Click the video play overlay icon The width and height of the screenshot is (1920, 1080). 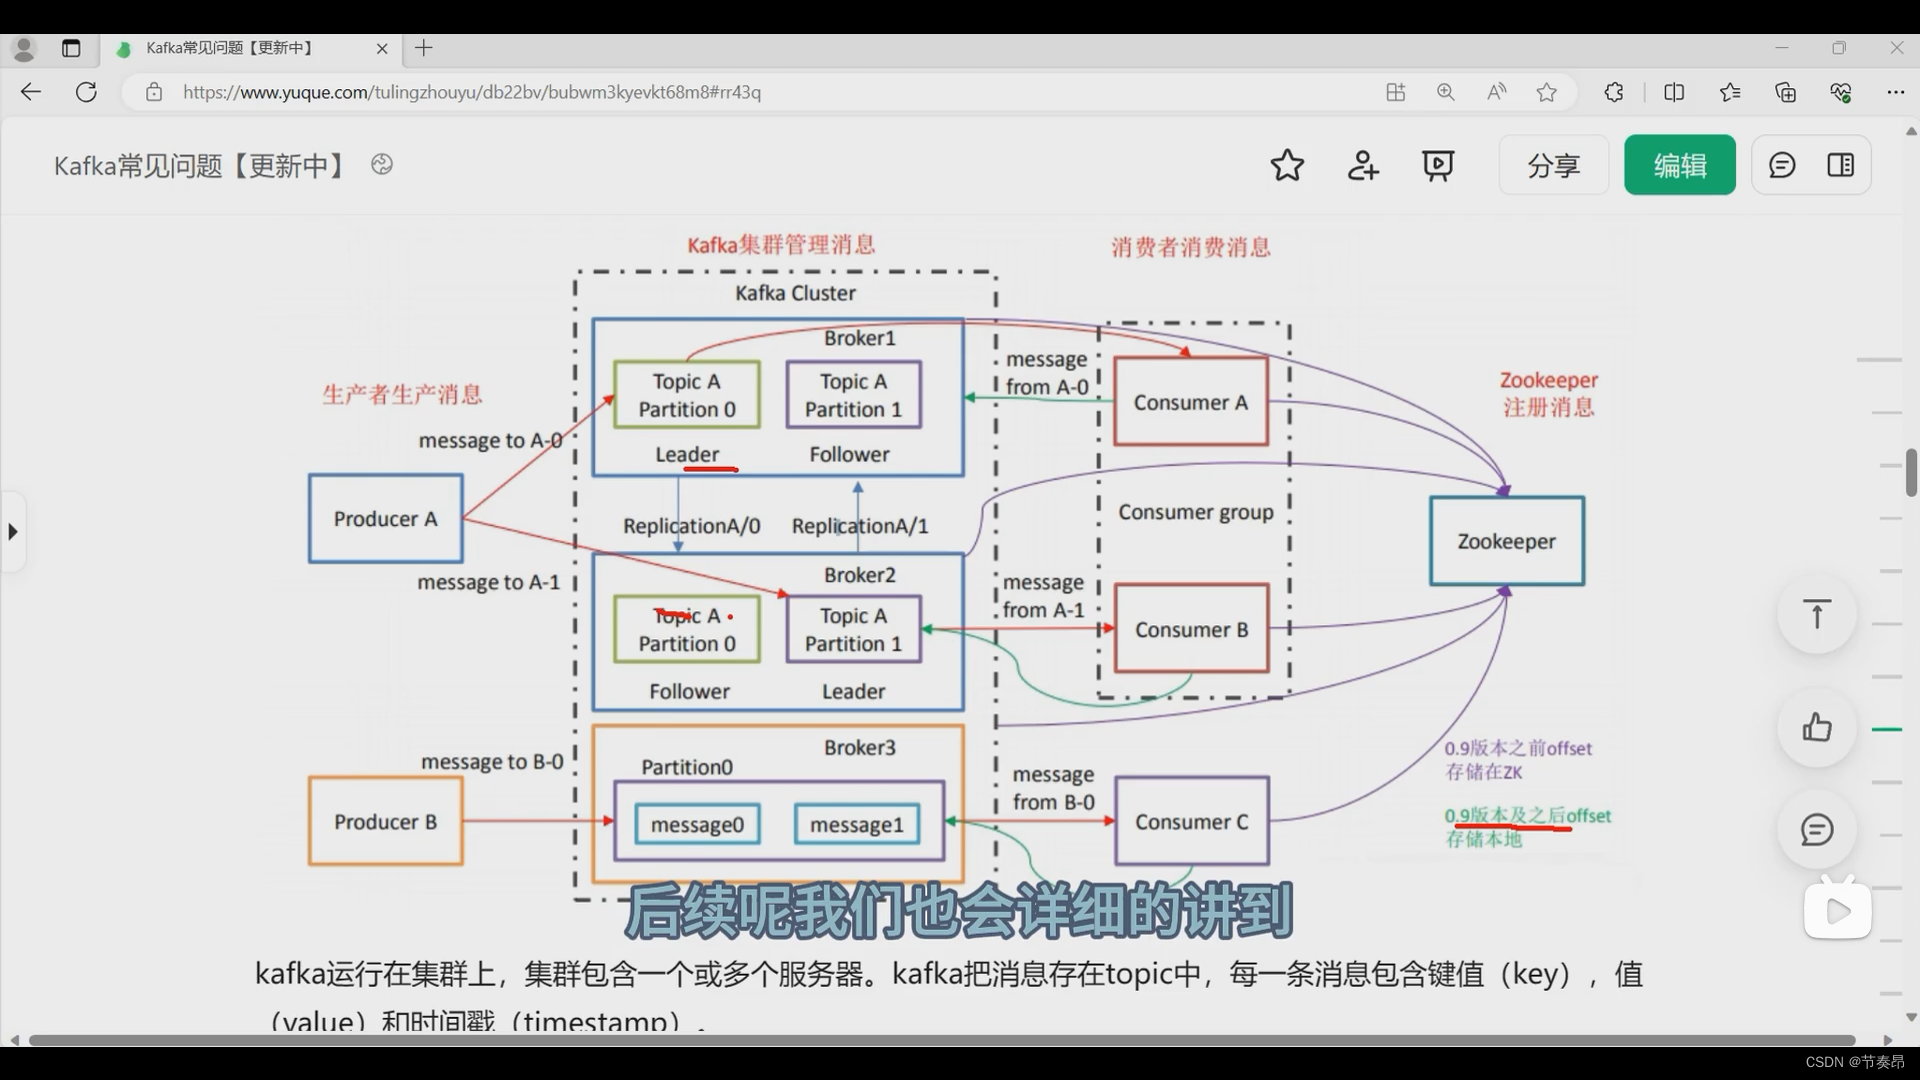[1838, 910]
